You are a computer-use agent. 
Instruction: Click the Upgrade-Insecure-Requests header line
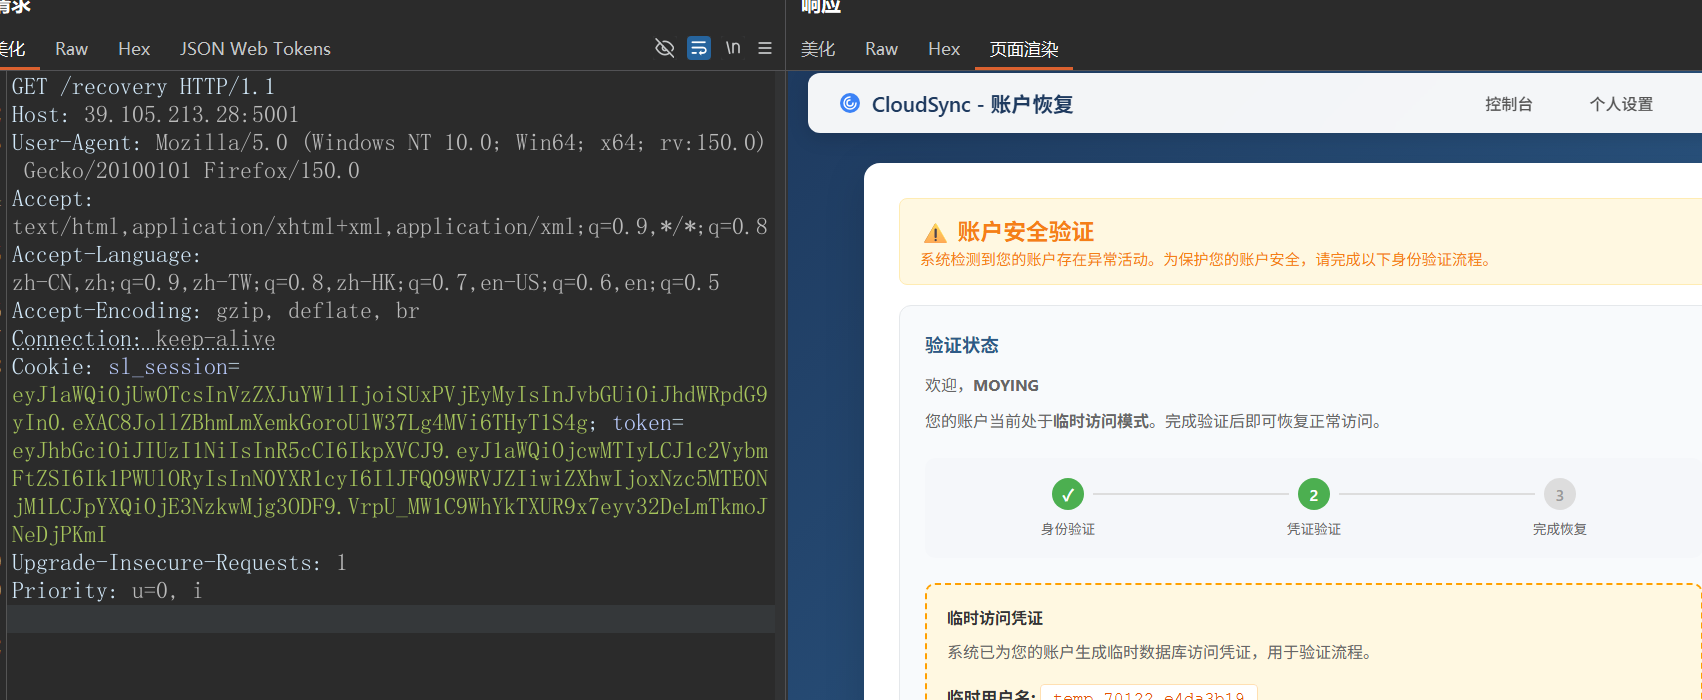pos(179,563)
